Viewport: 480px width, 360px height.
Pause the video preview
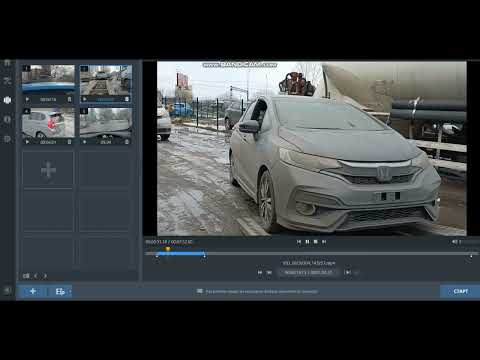pos(307,242)
